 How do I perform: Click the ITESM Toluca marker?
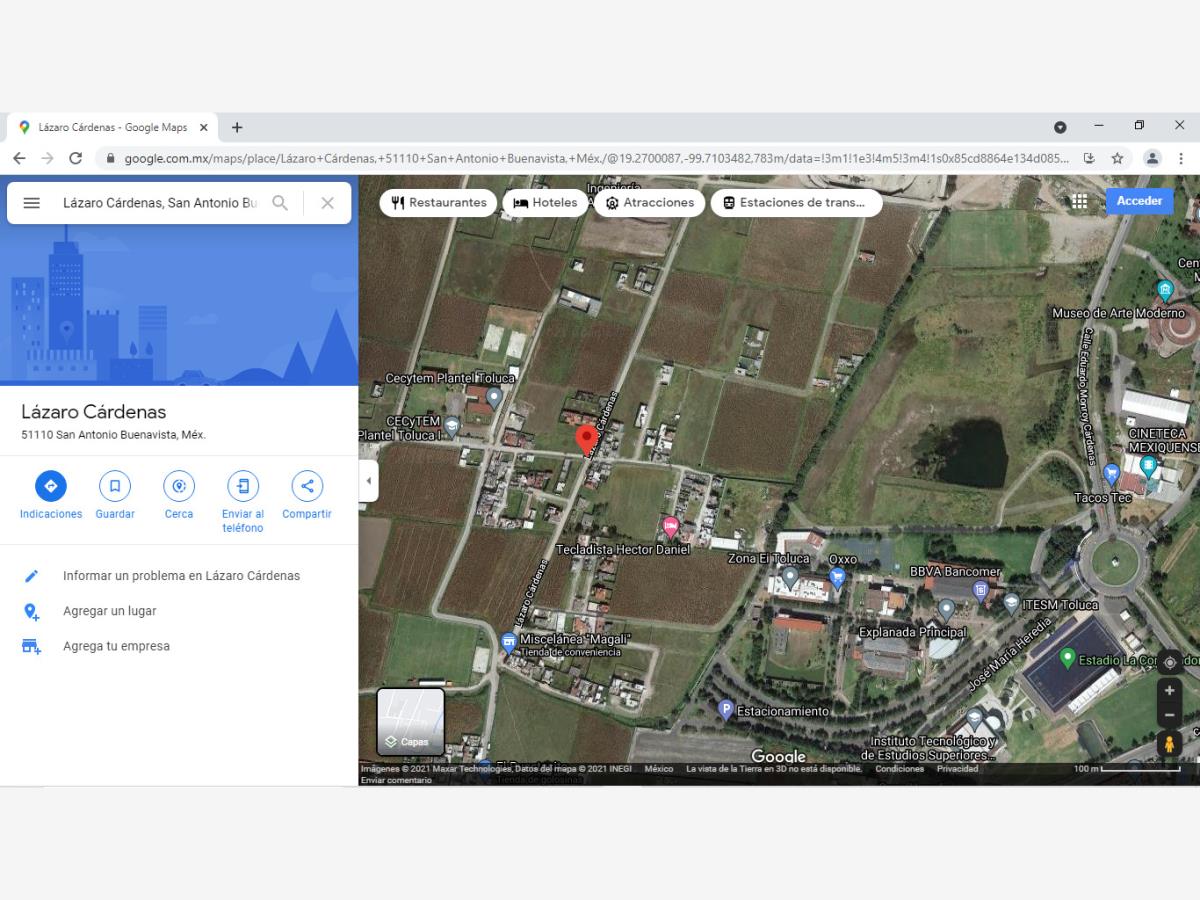(1011, 603)
